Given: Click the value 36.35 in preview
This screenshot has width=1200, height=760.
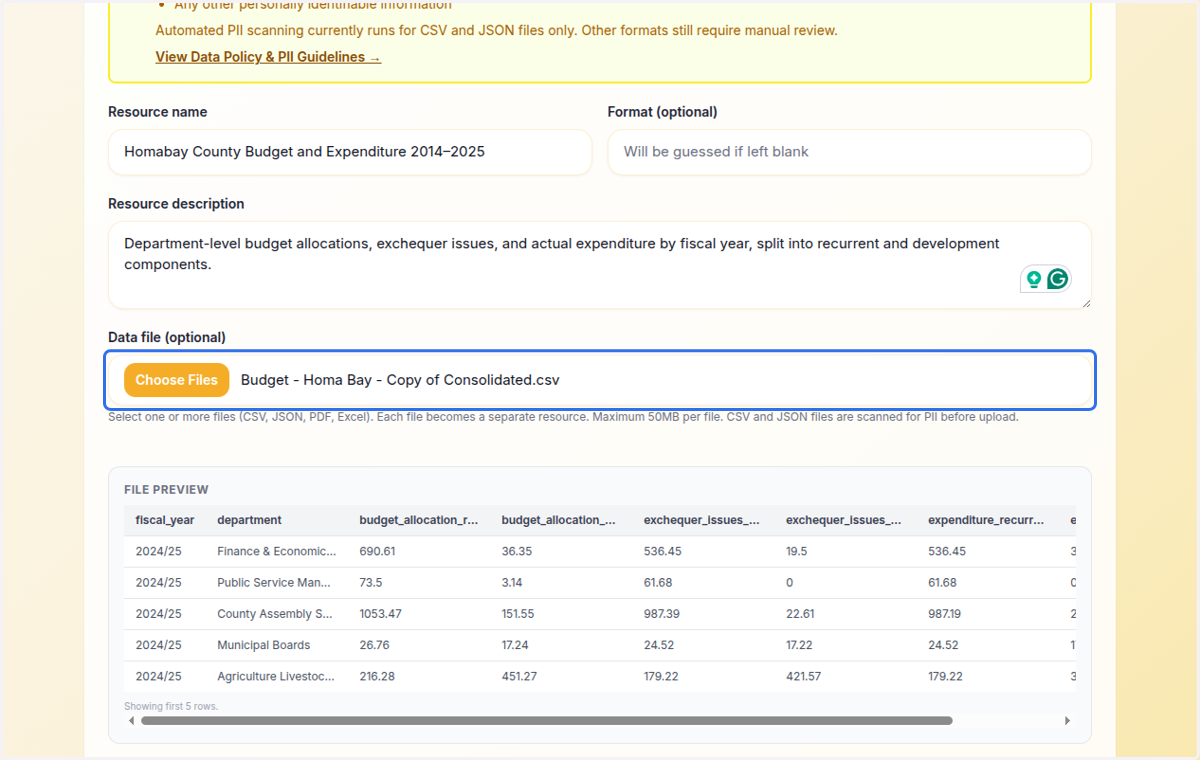Looking at the screenshot, I should 516,551.
